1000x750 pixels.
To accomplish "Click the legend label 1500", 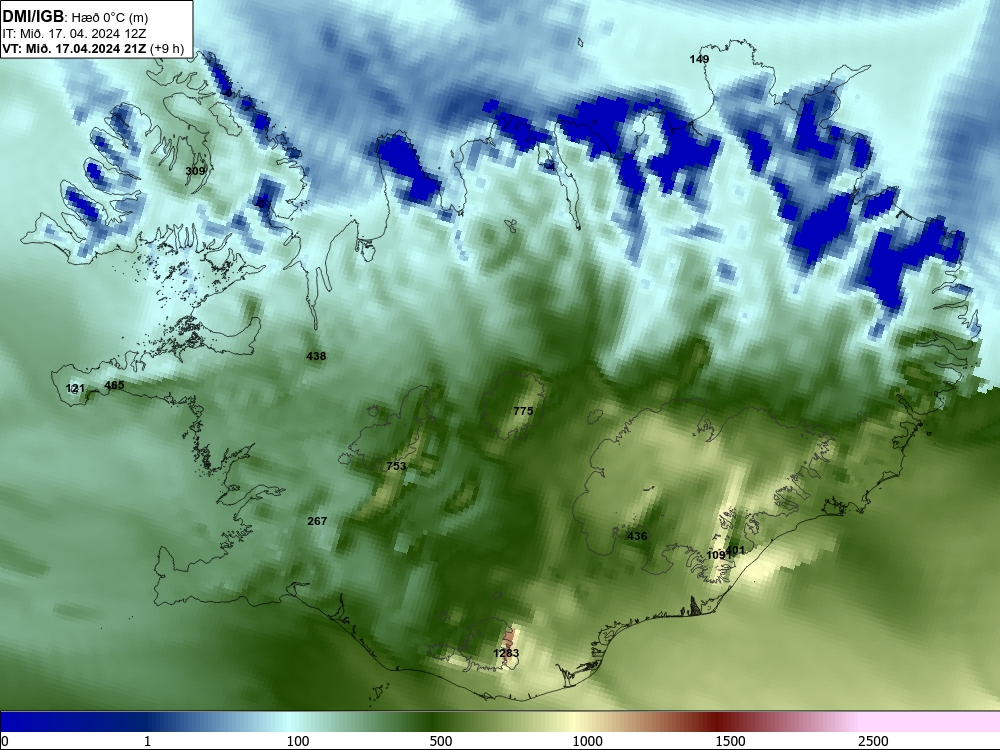I will [x=730, y=741].
